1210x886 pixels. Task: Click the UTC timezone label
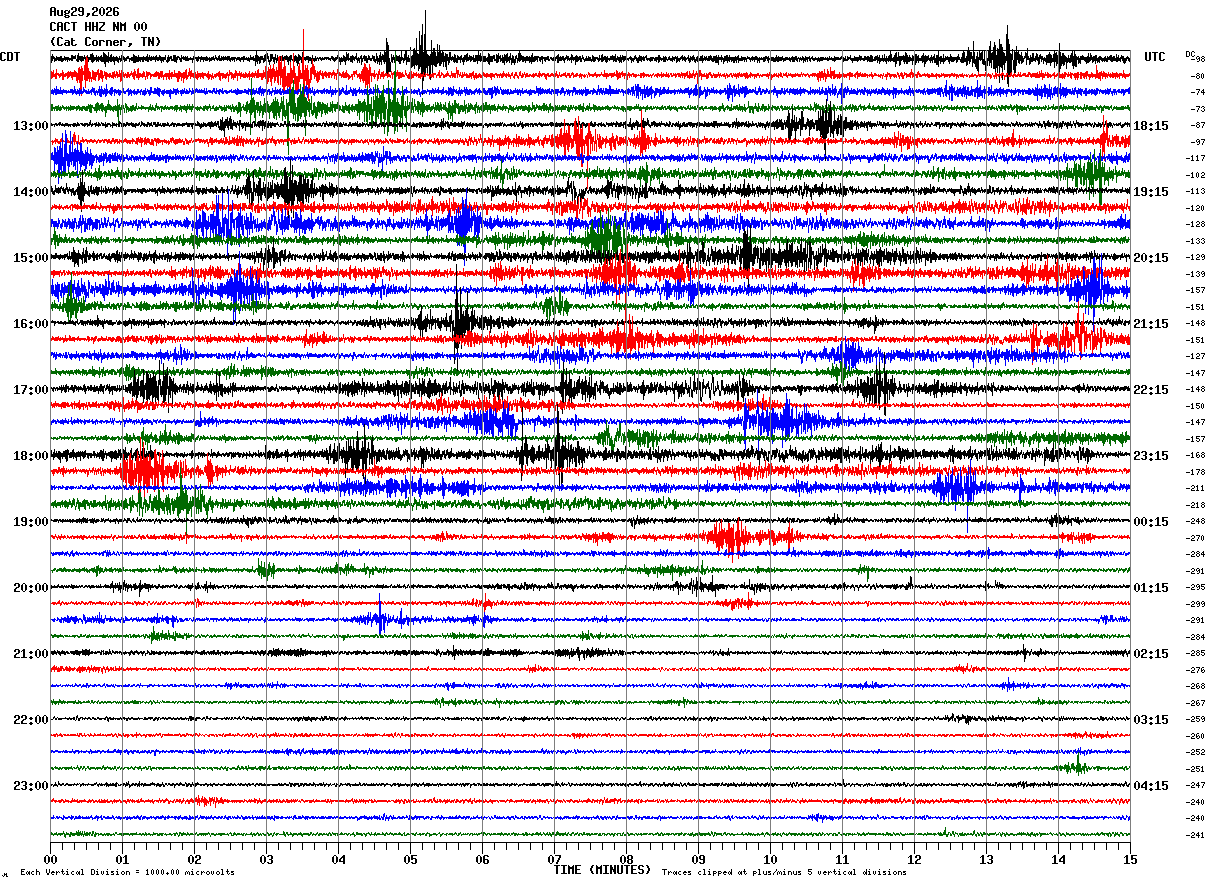1155,57
